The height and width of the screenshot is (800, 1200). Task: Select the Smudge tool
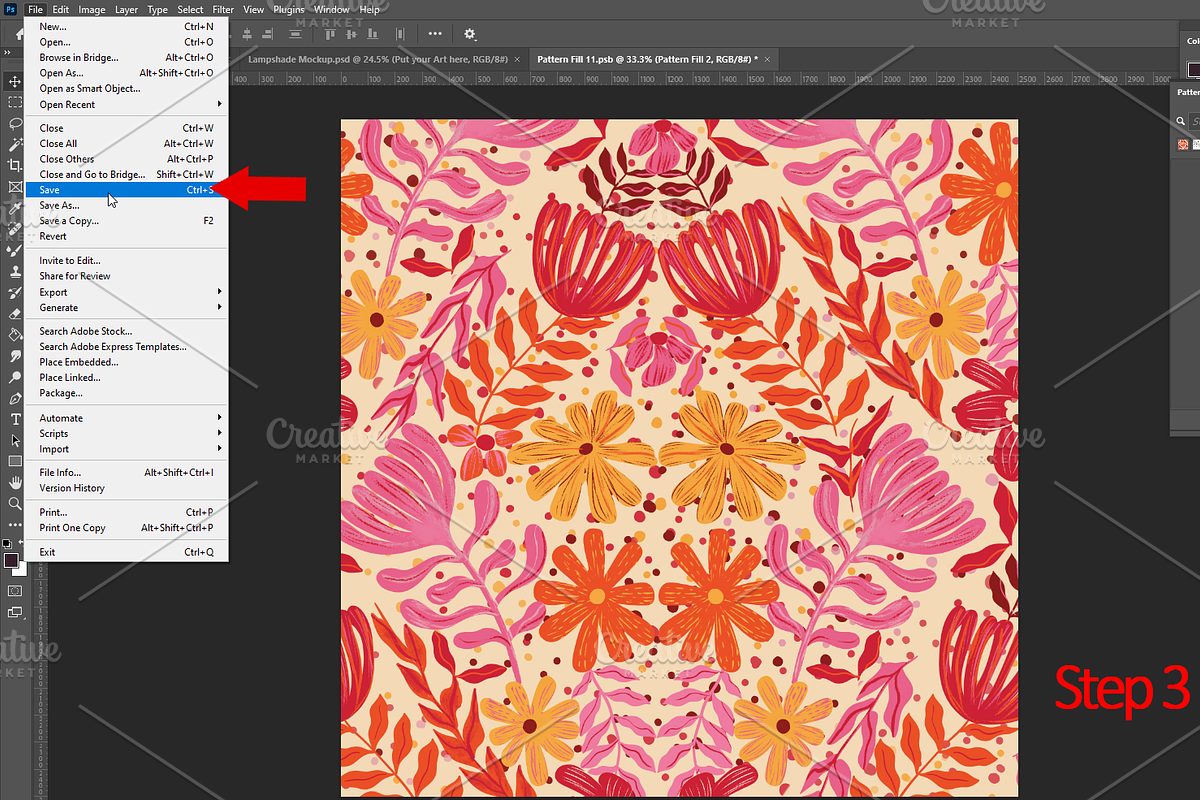(x=15, y=355)
